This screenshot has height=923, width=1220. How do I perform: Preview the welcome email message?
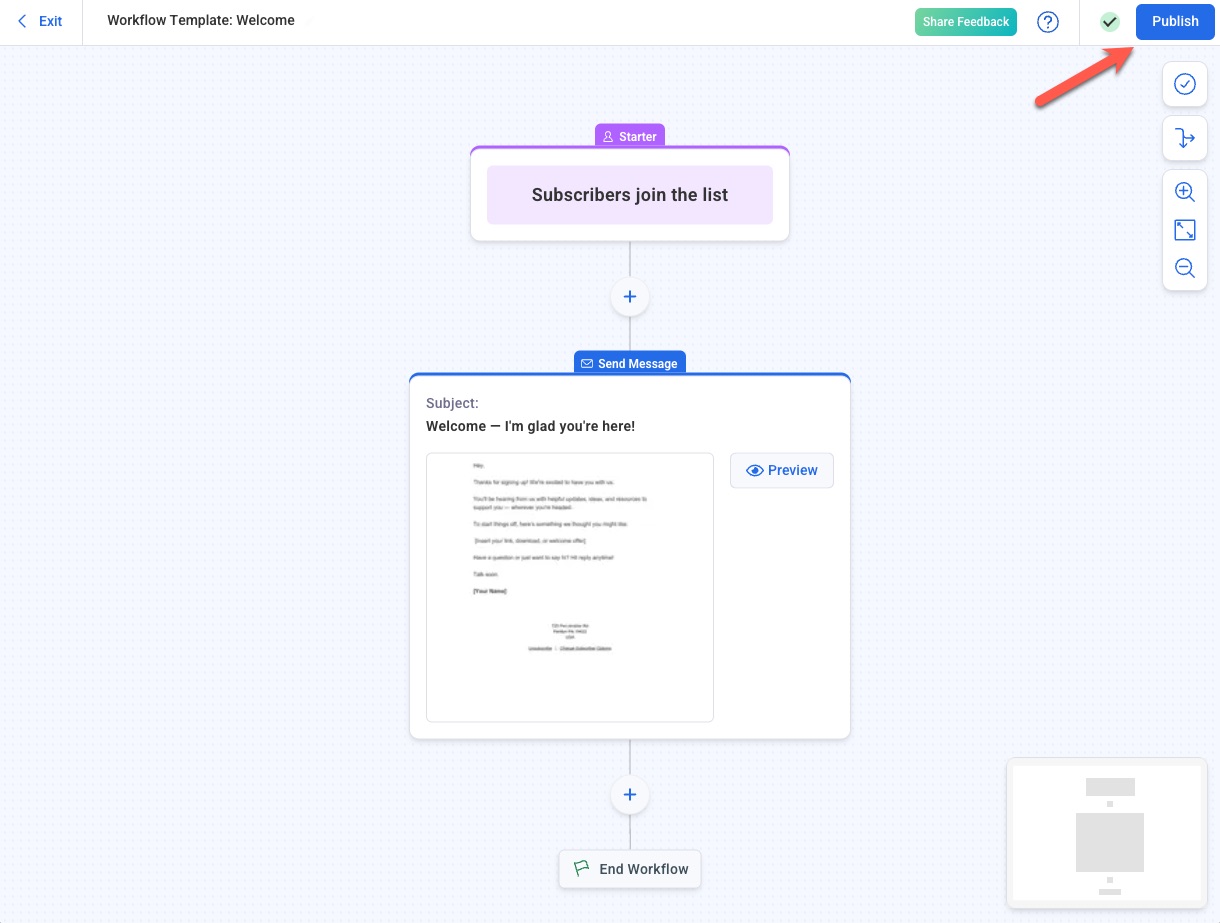(781, 470)
